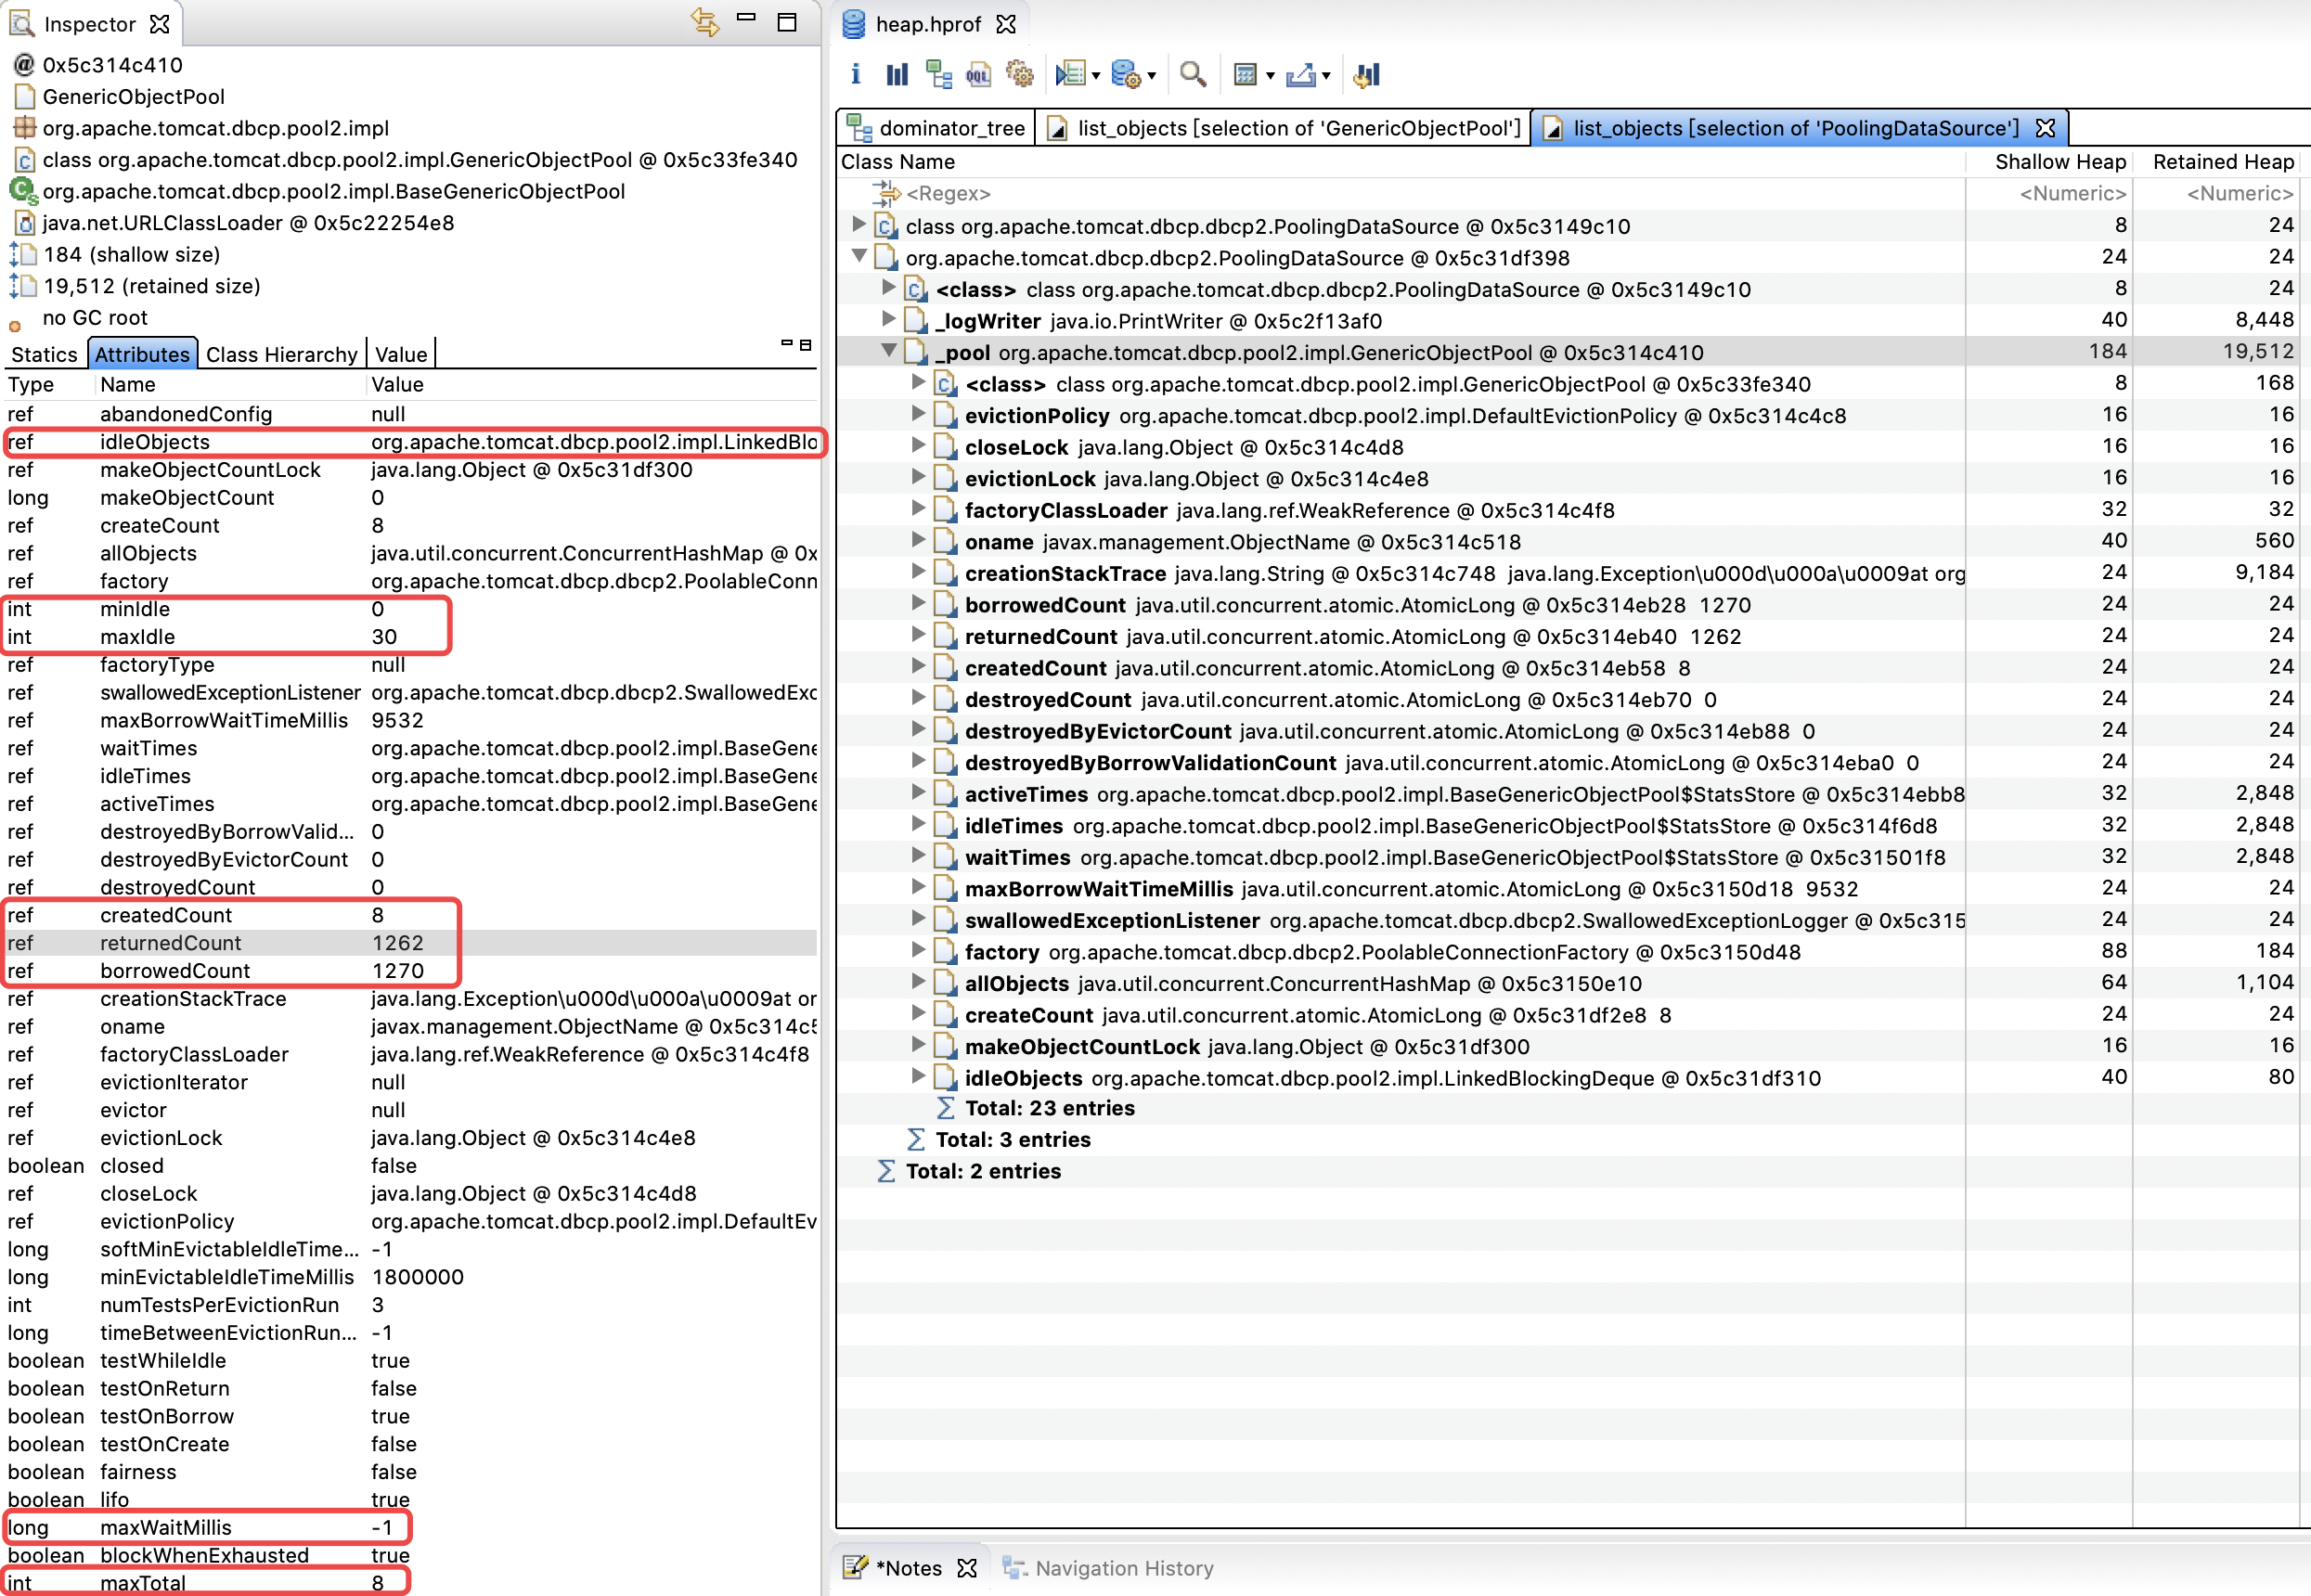This screenshot has width=2311, height=1596.
Task: Click the package icon beside org.apache.tomcat.dbcp.pool2.impl
Action: [x=24, y=128]
